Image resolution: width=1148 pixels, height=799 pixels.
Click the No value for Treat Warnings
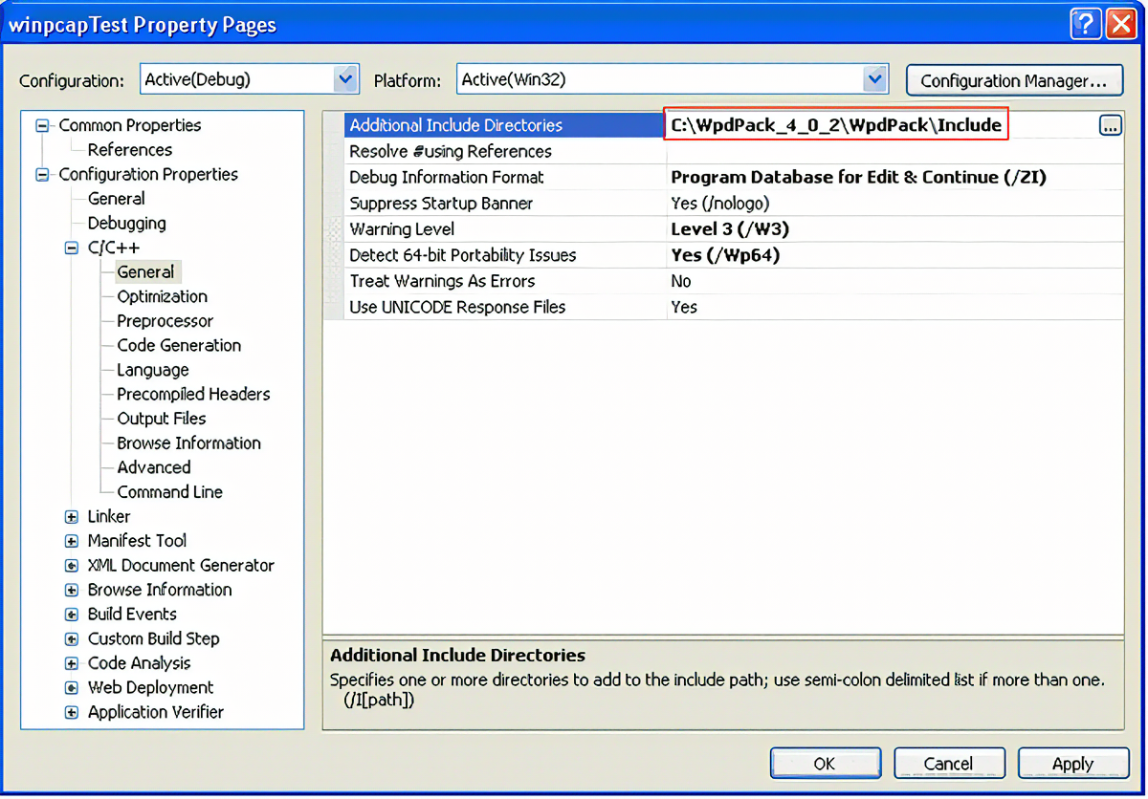[681, 281]
